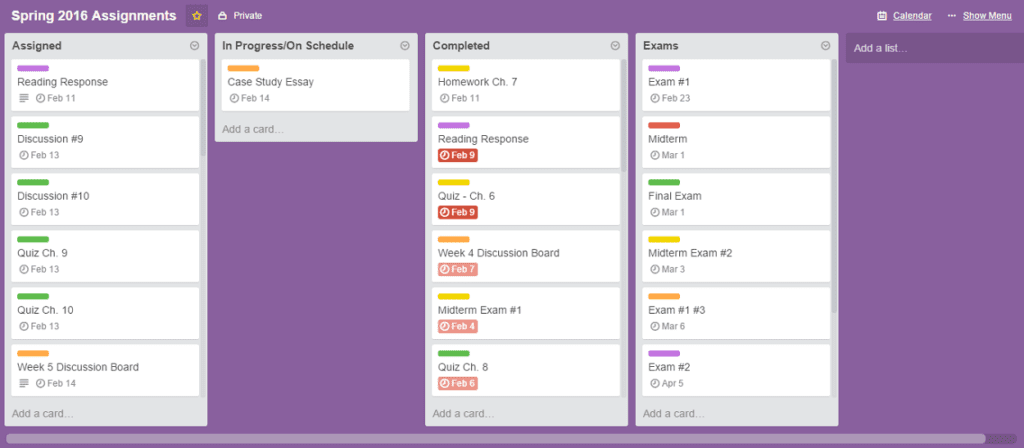Click the red label on Midterm card
The width and height of the screenshot is (1024, 448).
pos(664,125)
